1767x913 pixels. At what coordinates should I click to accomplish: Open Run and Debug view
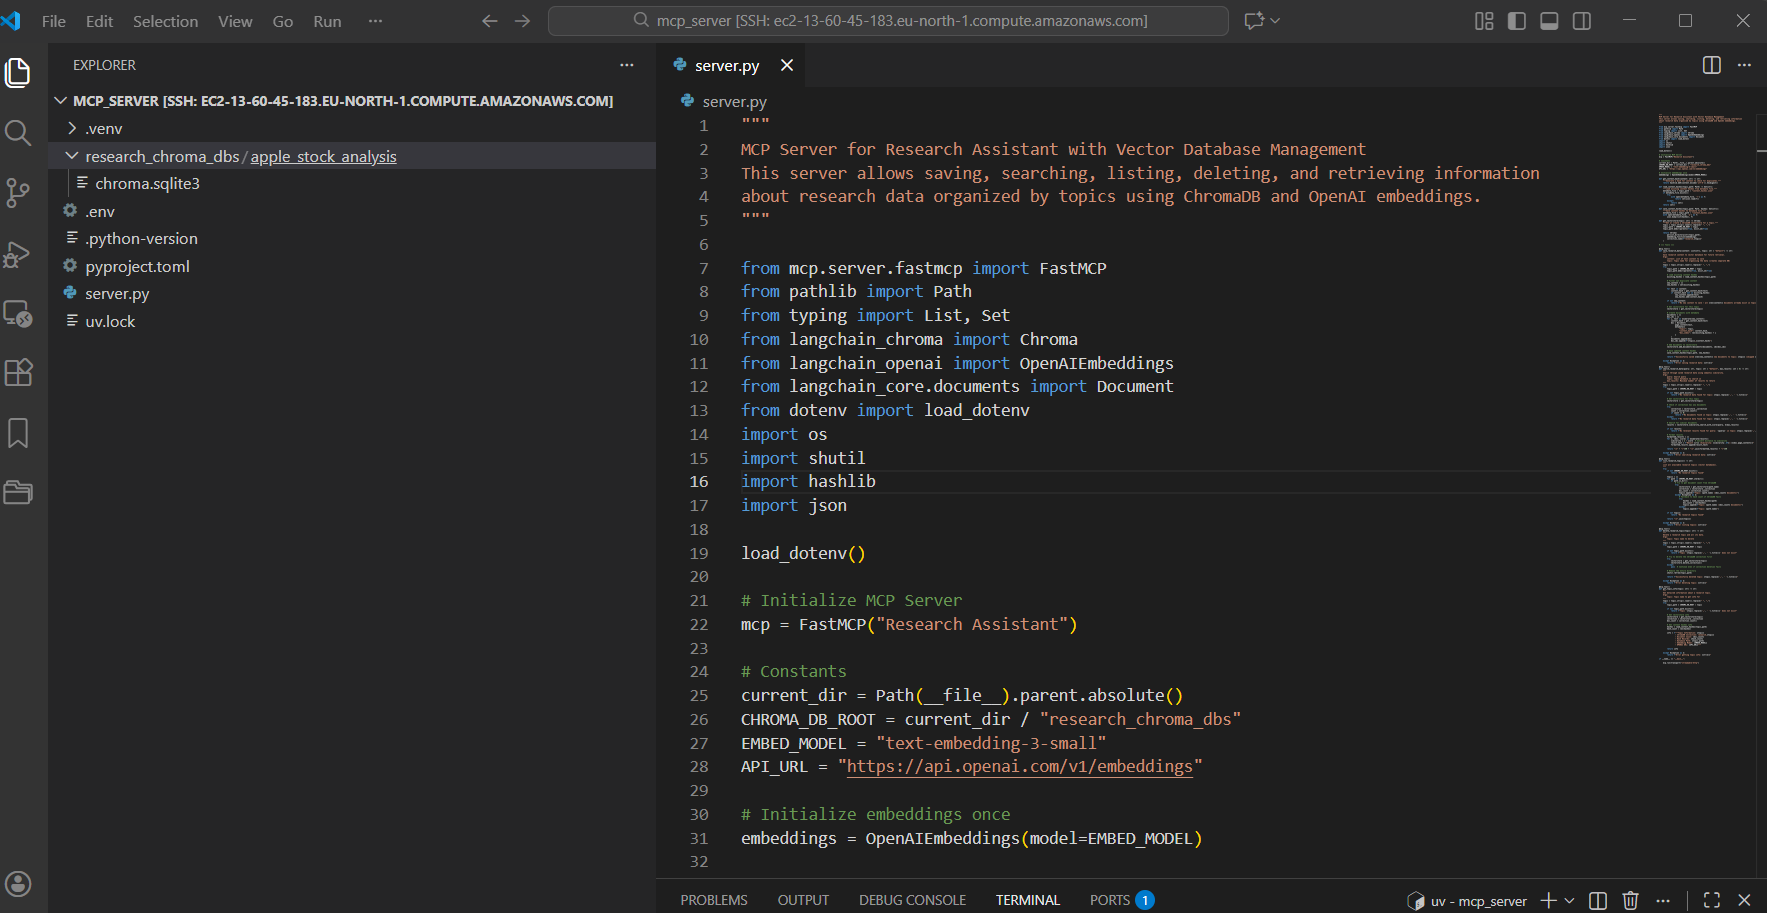click(18, 254)
